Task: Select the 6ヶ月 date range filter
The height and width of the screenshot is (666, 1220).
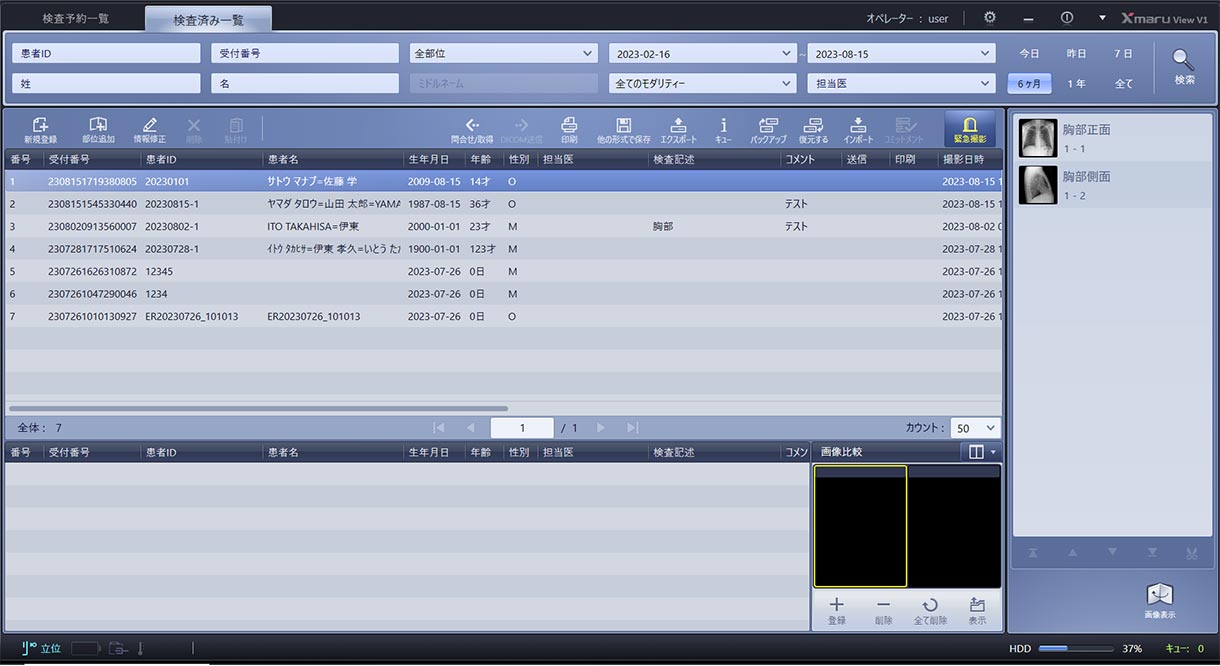Action: coord(1029,84)
